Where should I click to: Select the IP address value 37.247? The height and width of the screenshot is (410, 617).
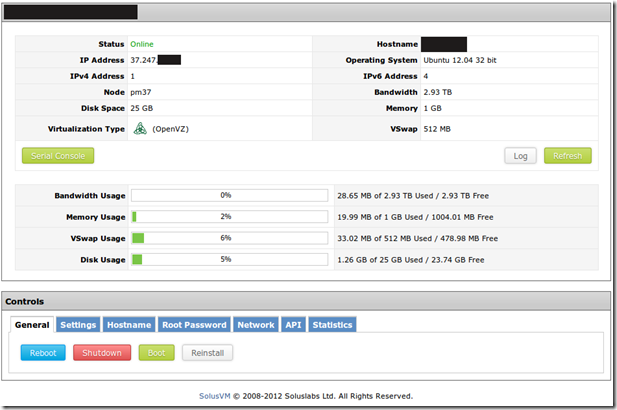tap(144, 60)
